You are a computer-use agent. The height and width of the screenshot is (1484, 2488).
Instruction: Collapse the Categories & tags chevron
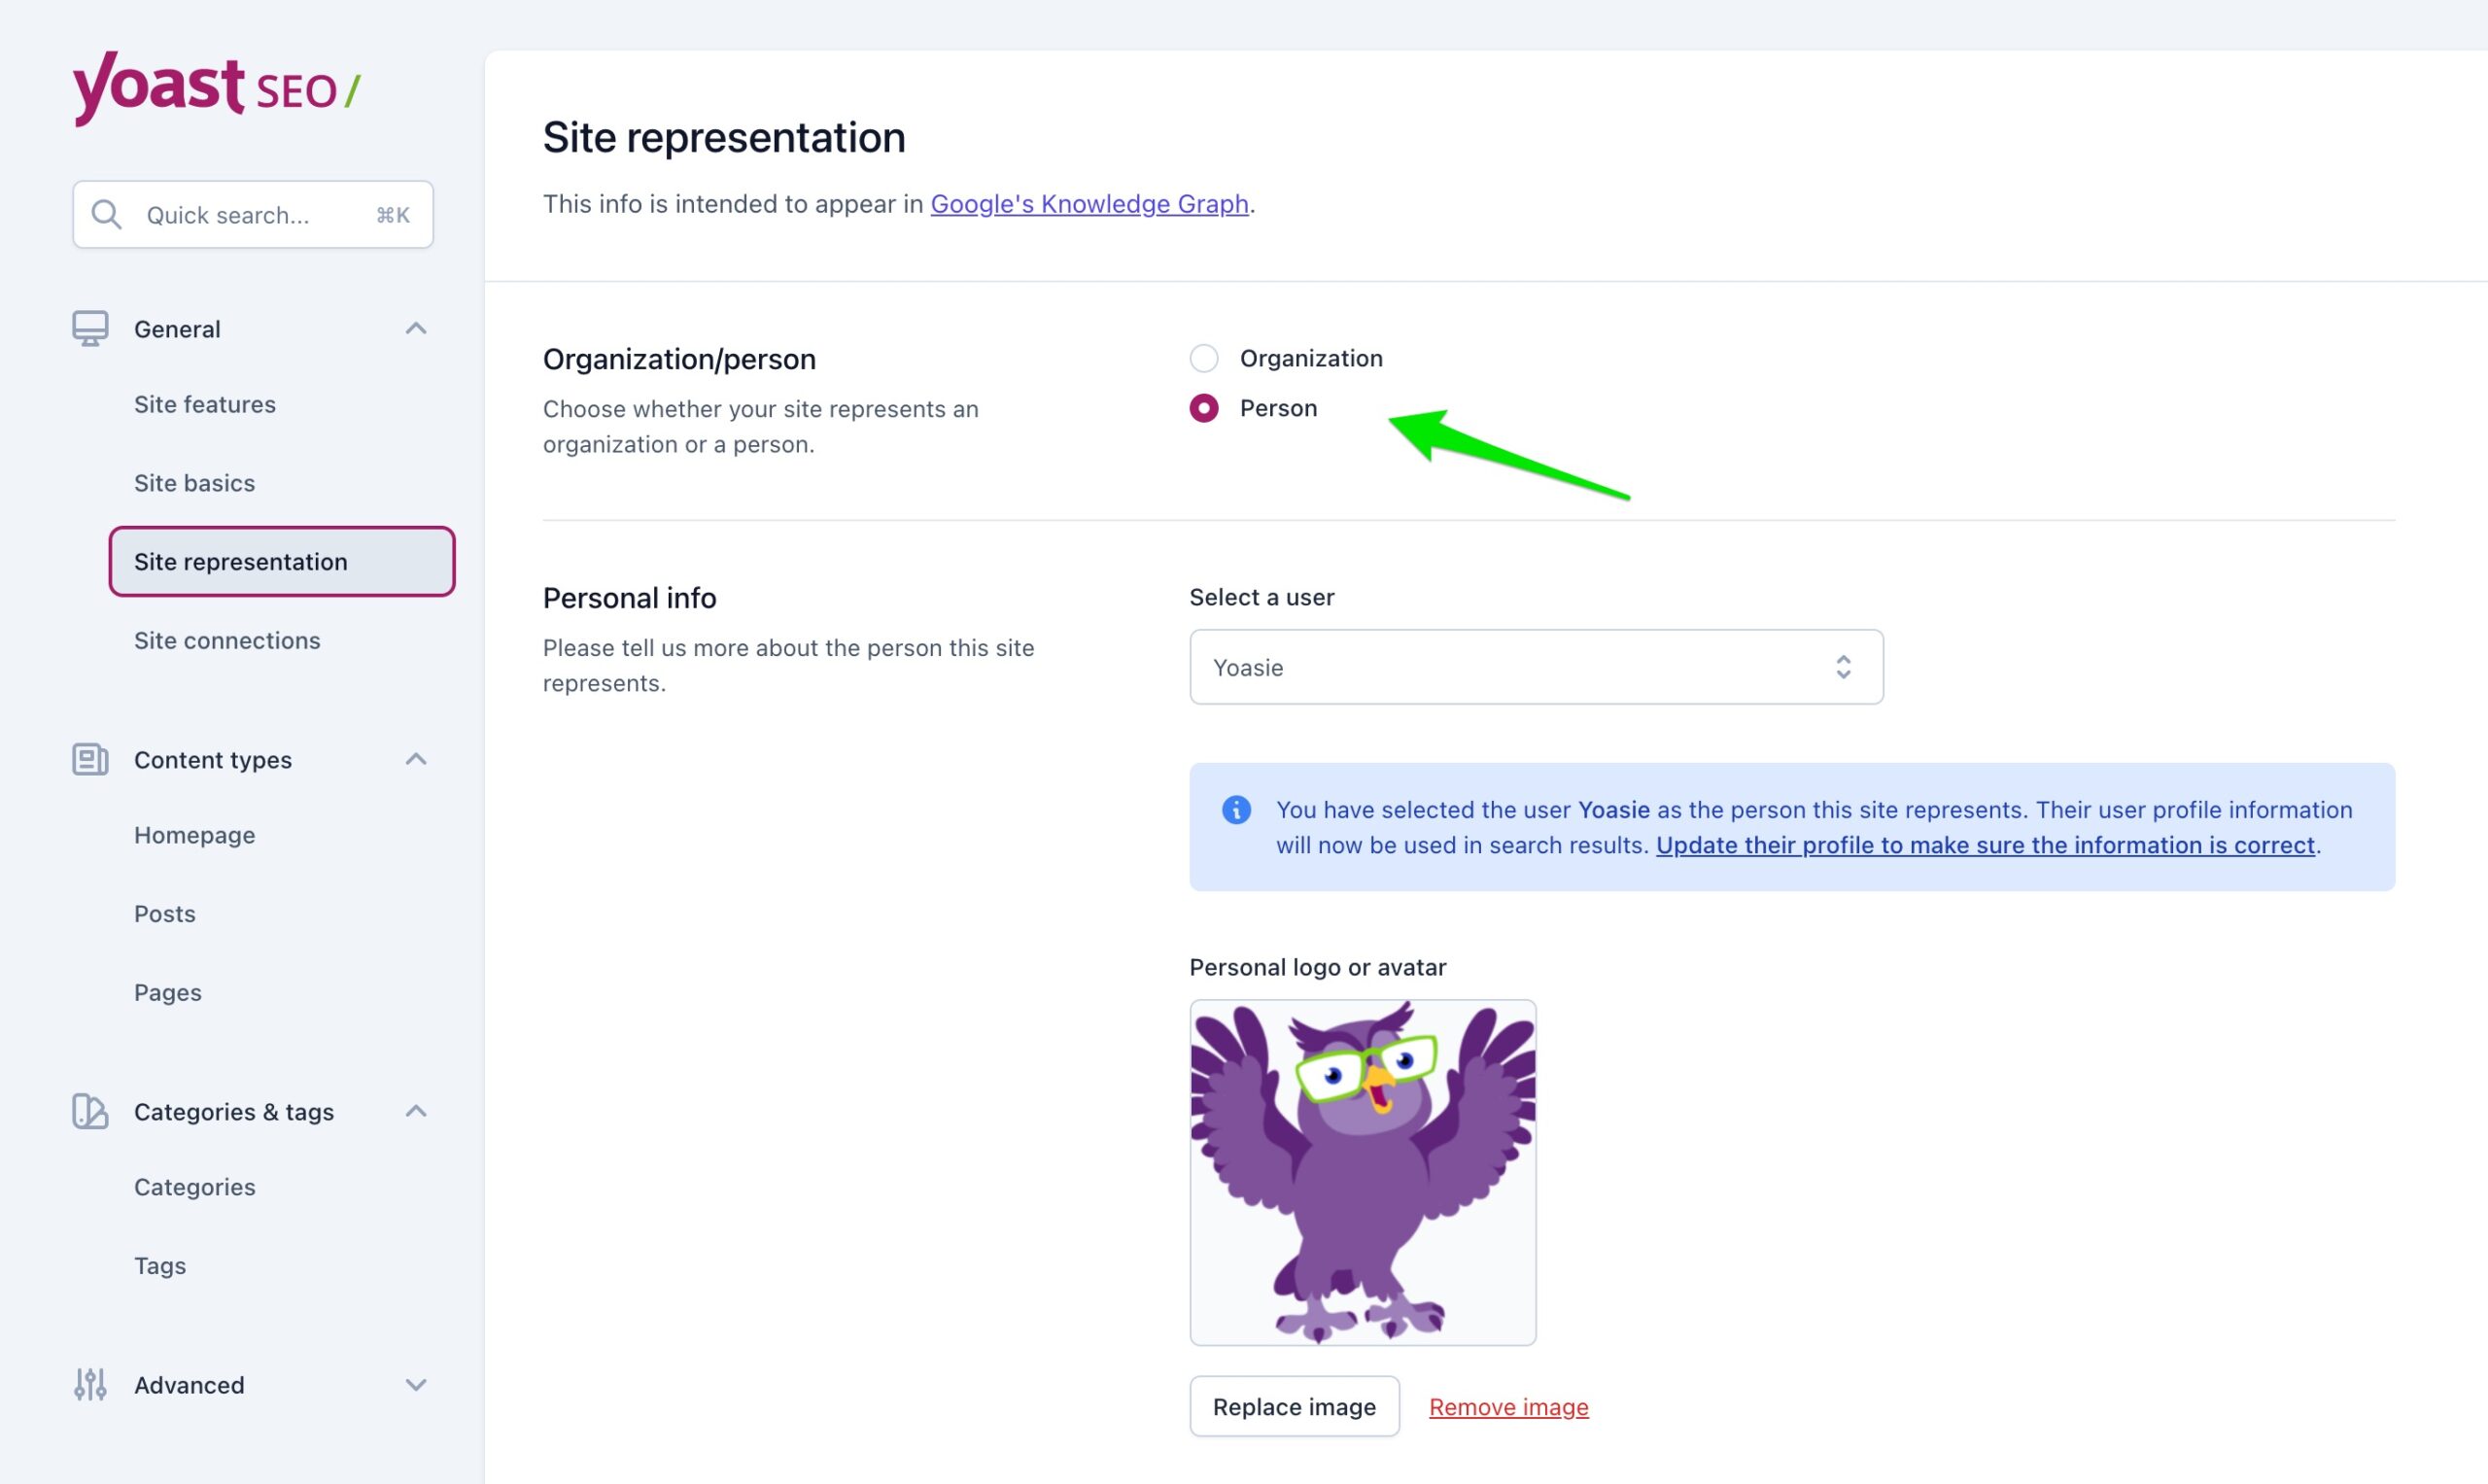(x=416, y=1112)
